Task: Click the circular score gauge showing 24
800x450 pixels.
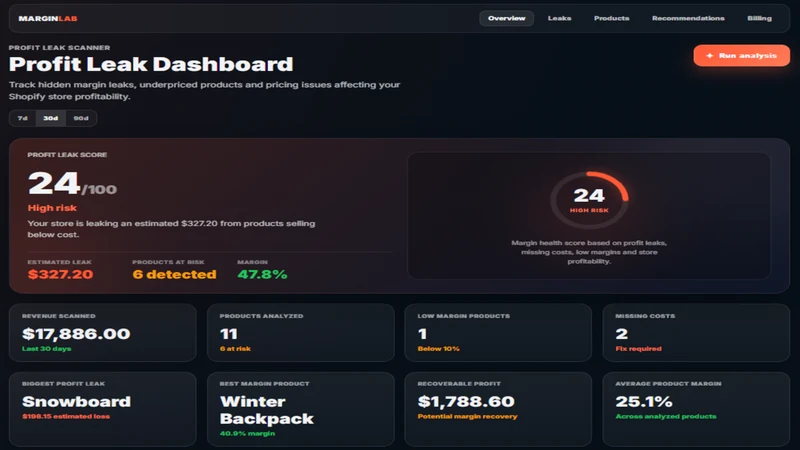Action: click(x=589, y=200)
